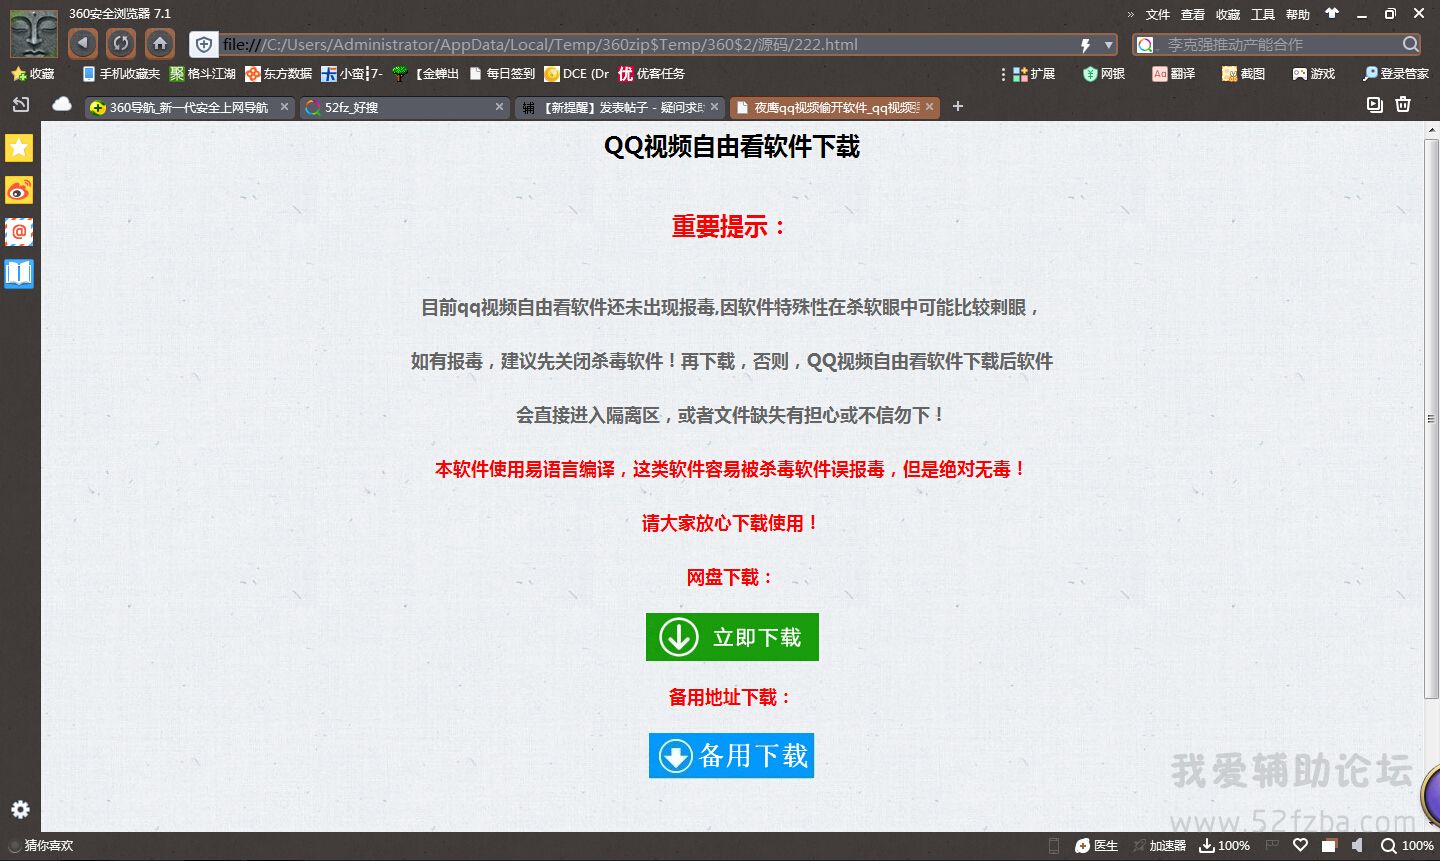Open the 手机收藏夹 bookmark

tap(121, 74)
